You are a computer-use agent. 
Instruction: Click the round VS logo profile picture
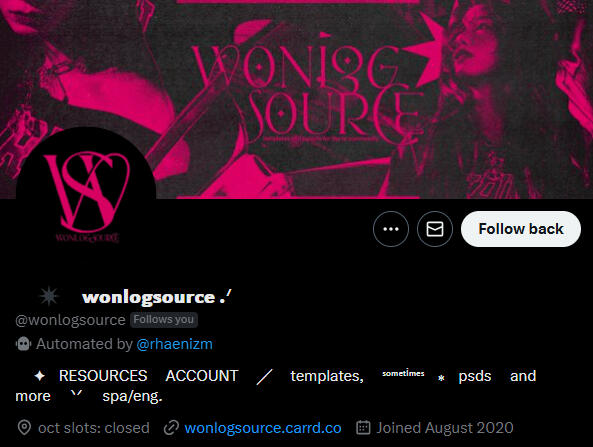click(x=86, y=197)
